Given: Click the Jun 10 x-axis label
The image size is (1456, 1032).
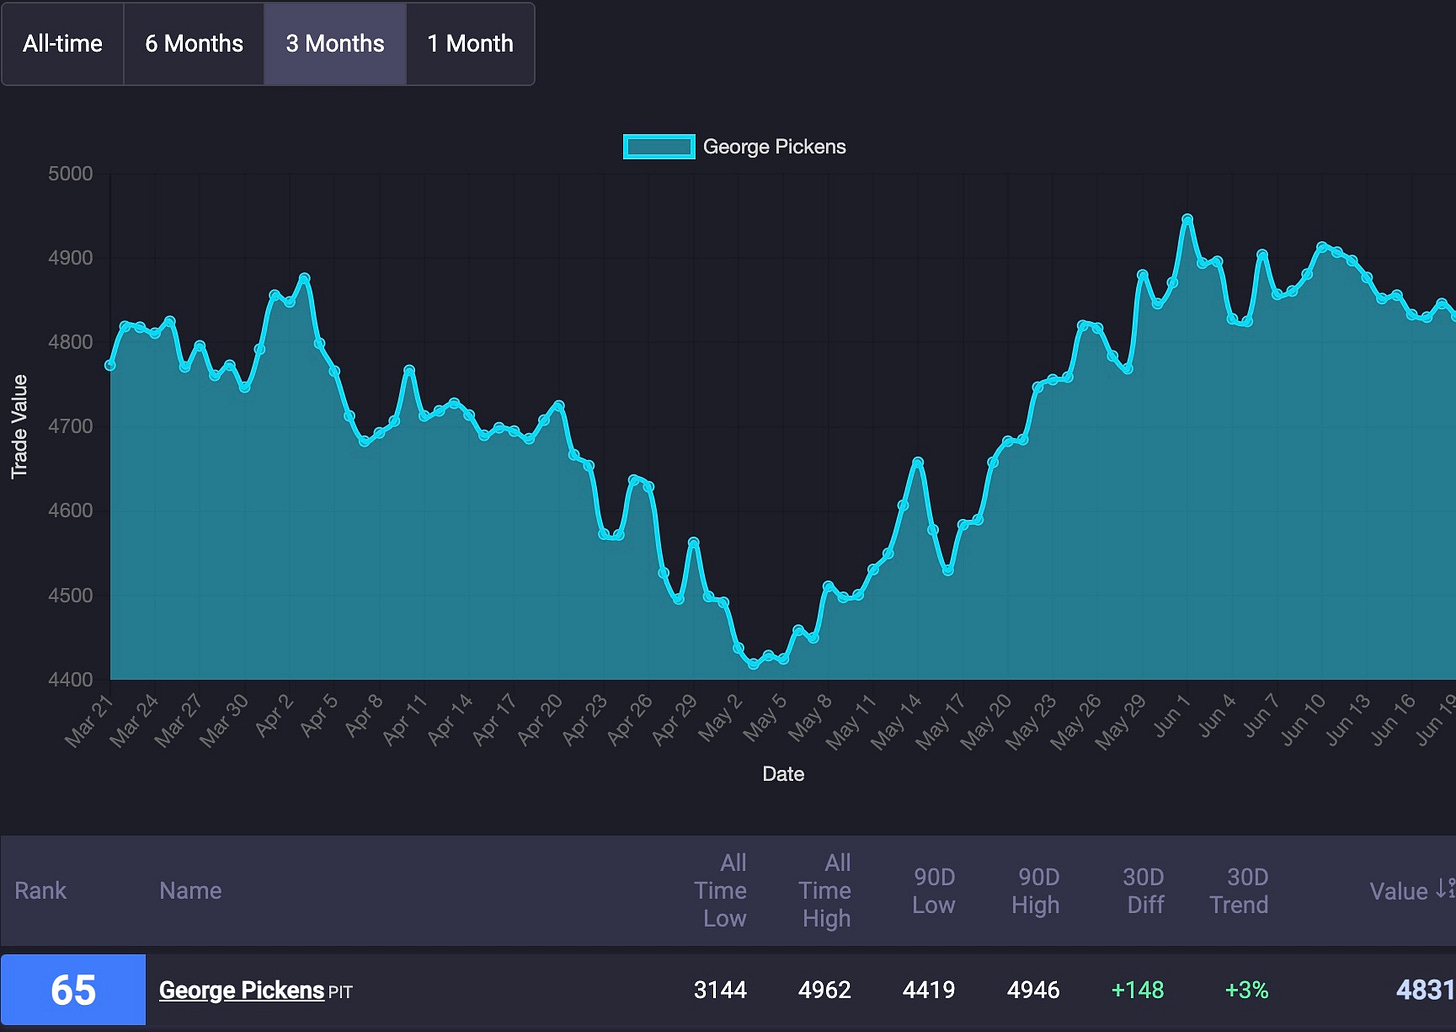Looking at the screenshot, I should (x=1302, y=719).
